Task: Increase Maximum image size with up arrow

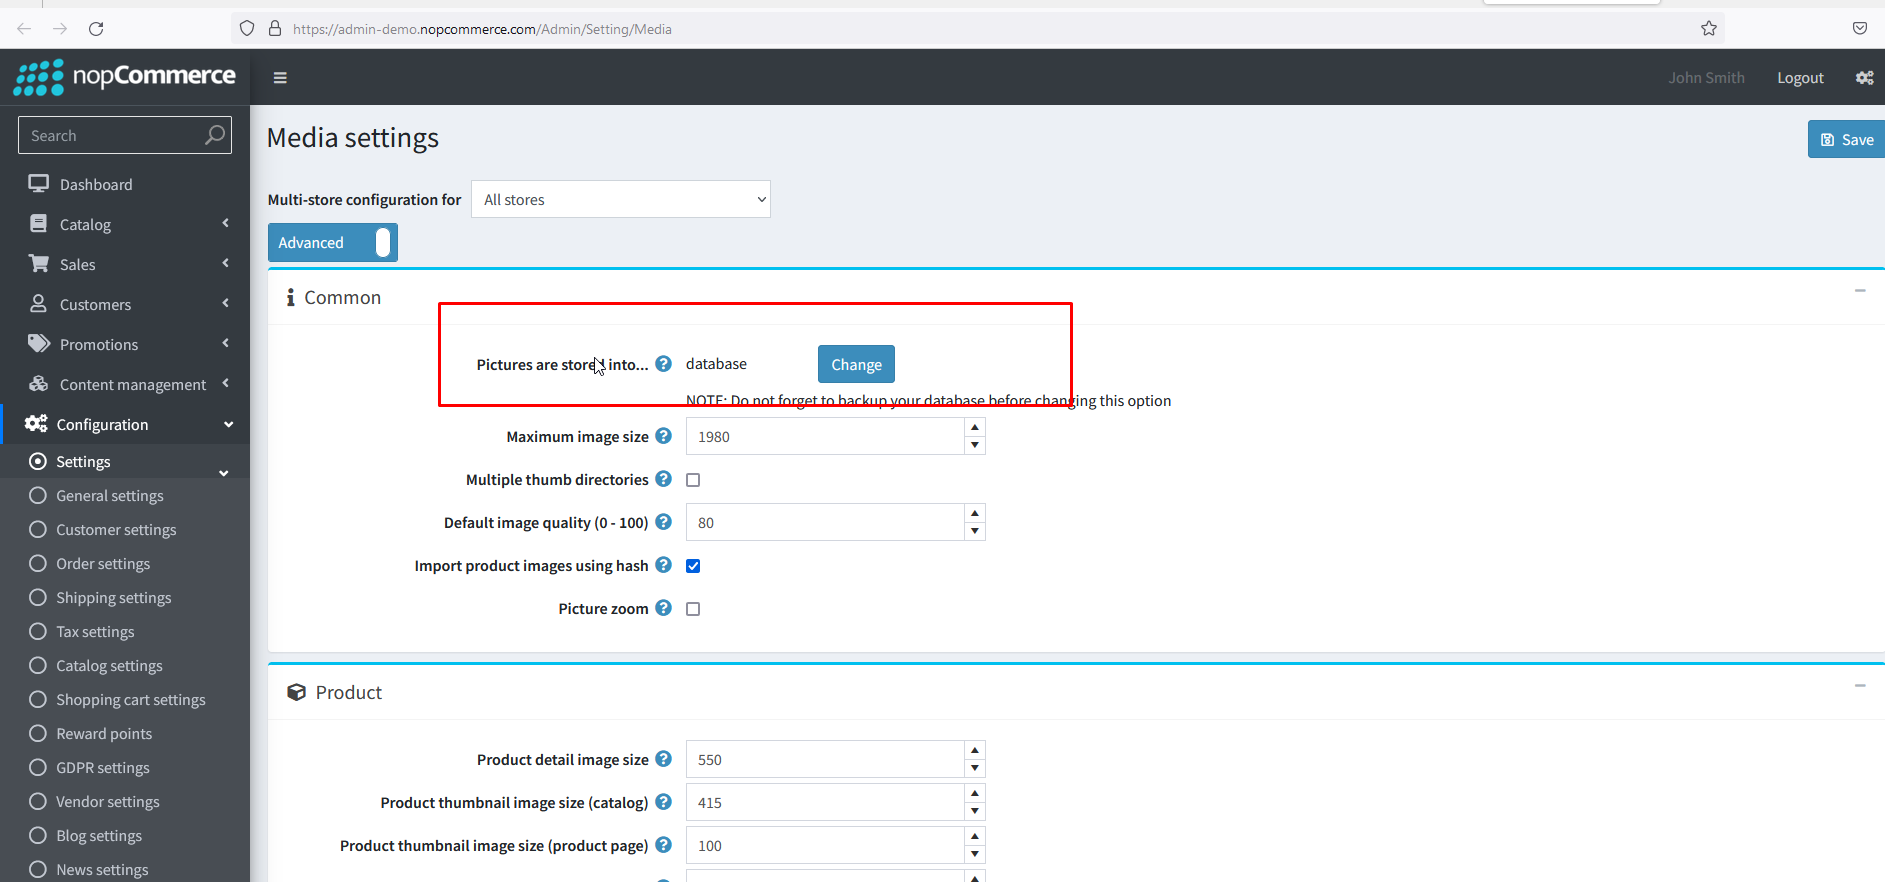Action: tap(975, 427)
